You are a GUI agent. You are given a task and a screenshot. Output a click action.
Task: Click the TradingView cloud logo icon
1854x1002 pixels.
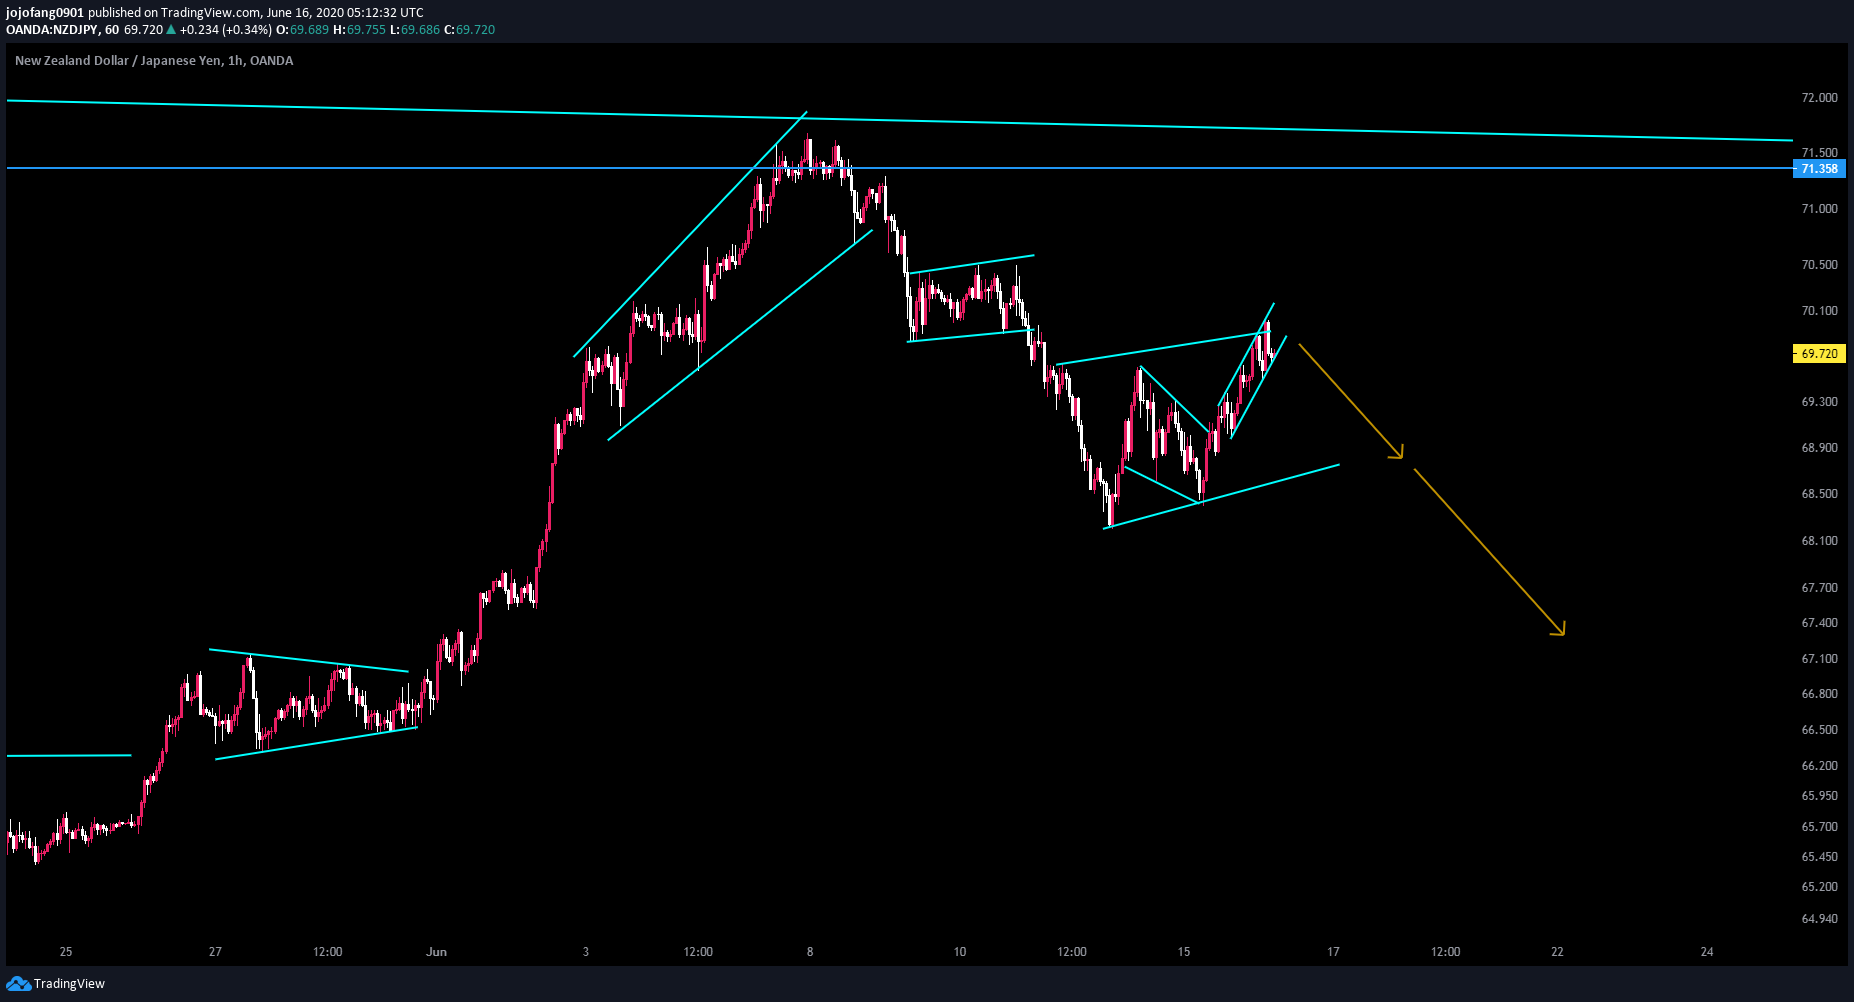point(18,984)
